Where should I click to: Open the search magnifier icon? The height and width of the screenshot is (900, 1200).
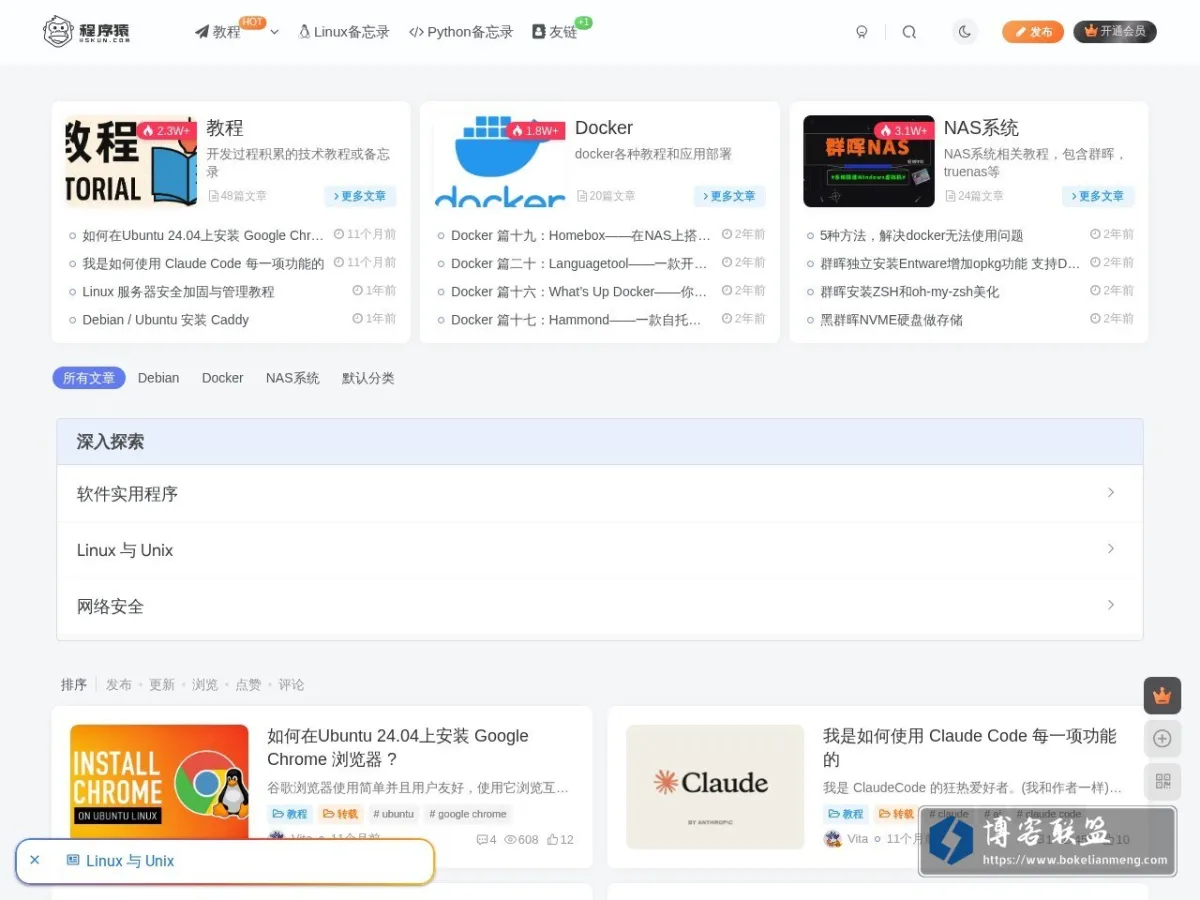[x=909, y=32]
